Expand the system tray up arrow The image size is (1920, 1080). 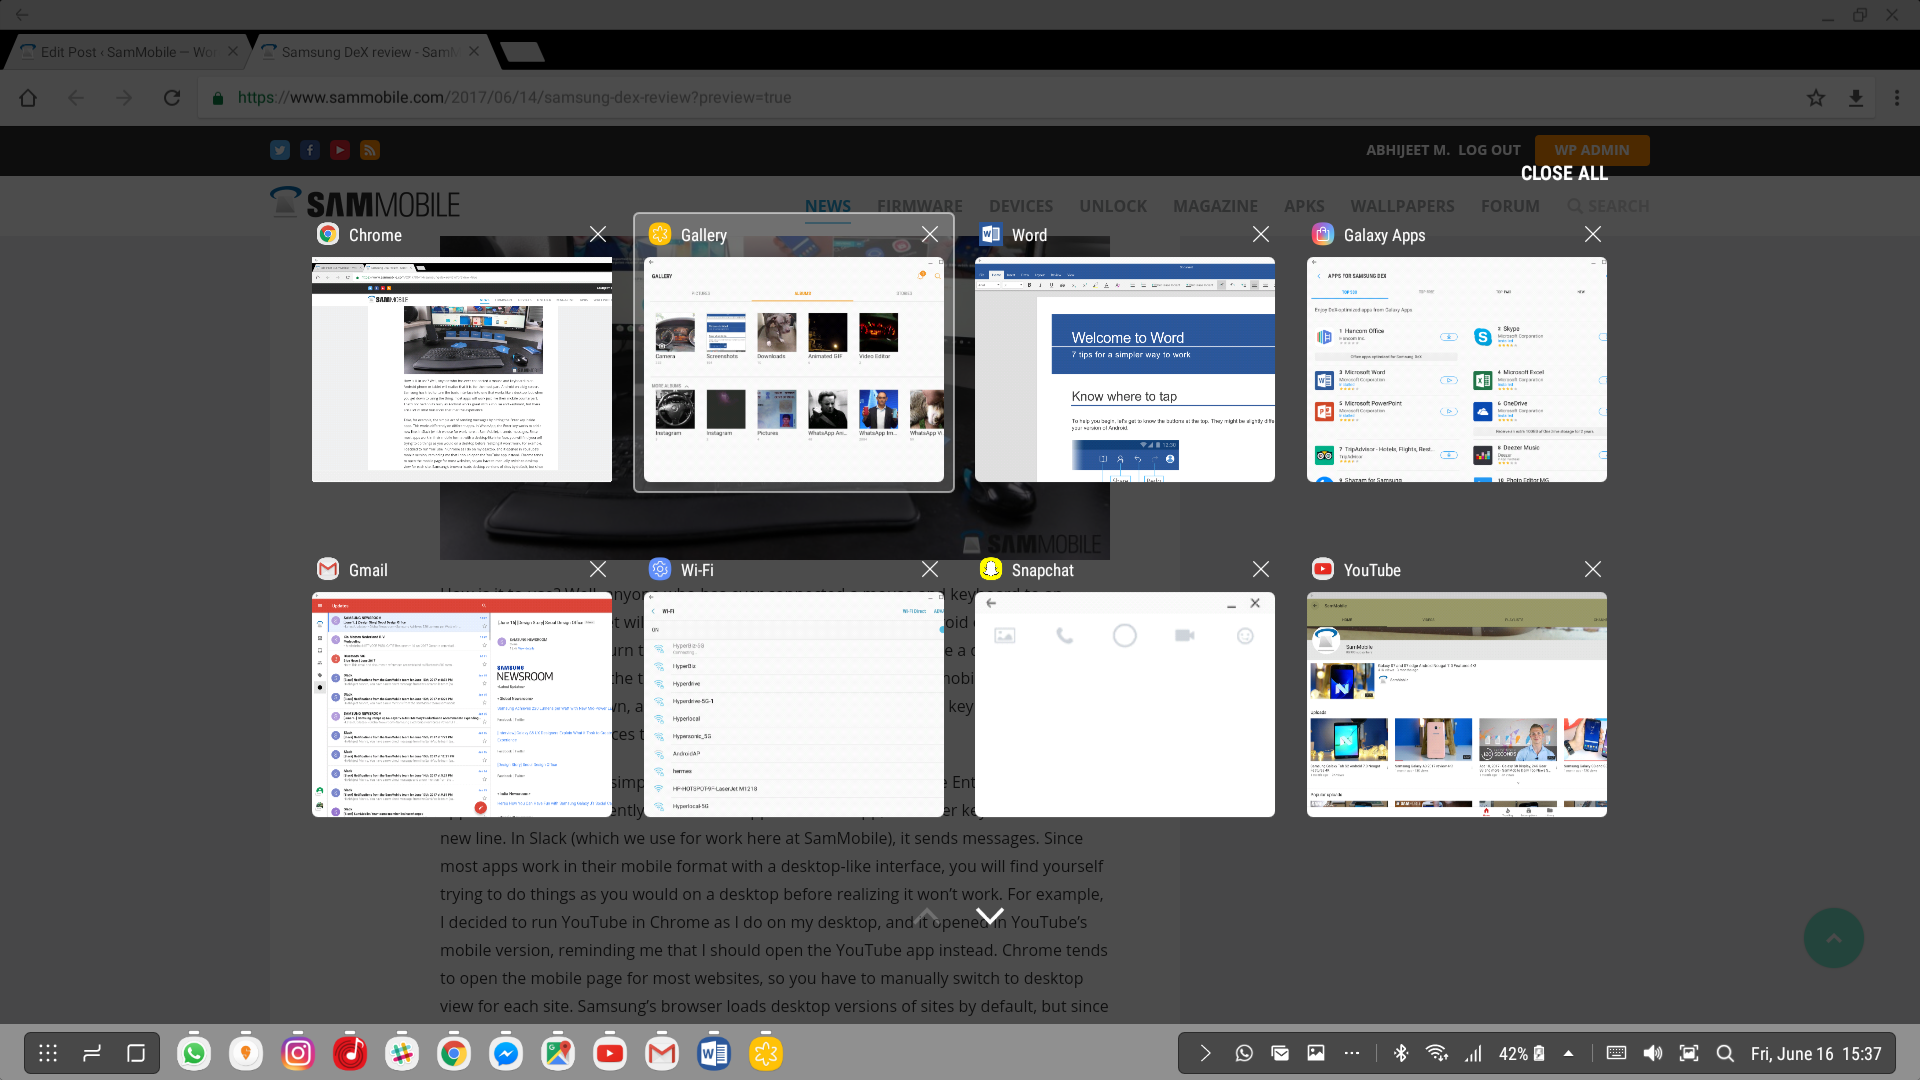point(1568,1053)
